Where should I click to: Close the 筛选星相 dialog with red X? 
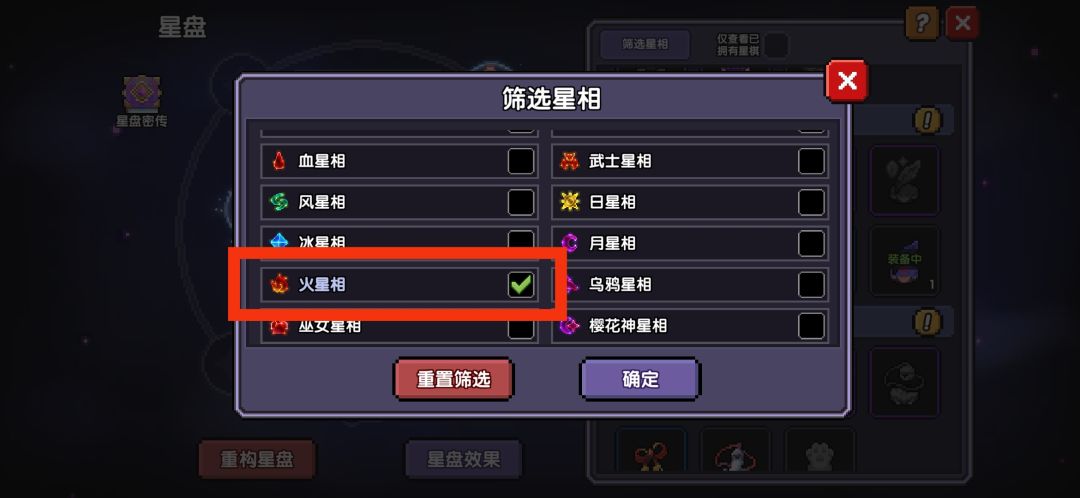(847, 81)
